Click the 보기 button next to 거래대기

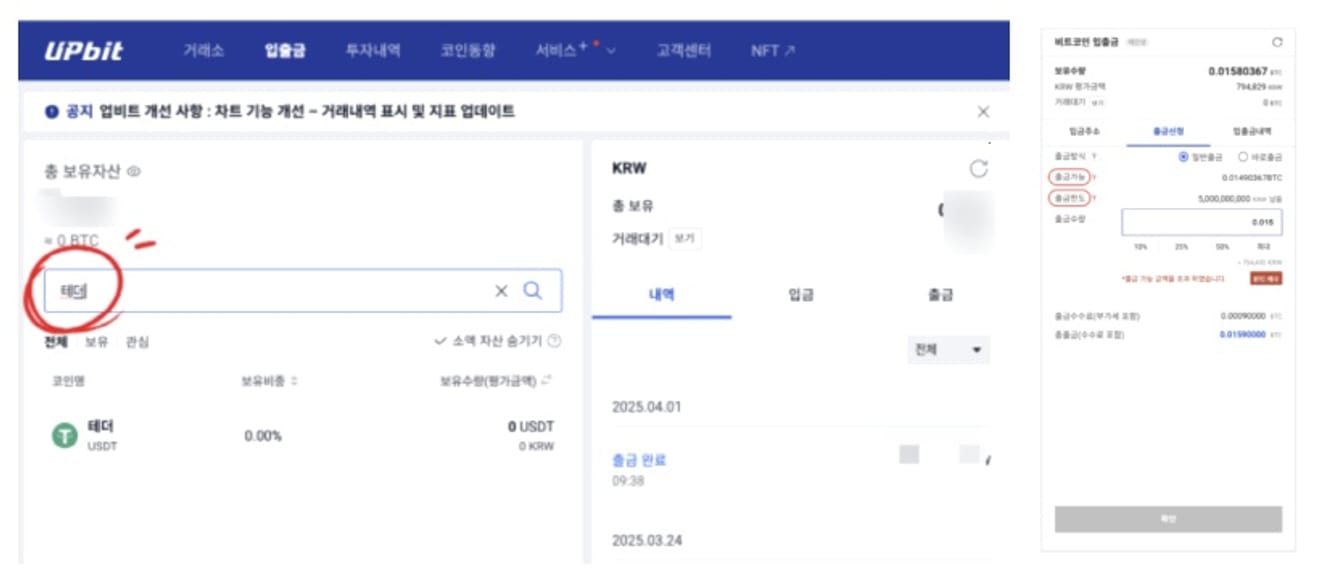click(x=684, y=240)
